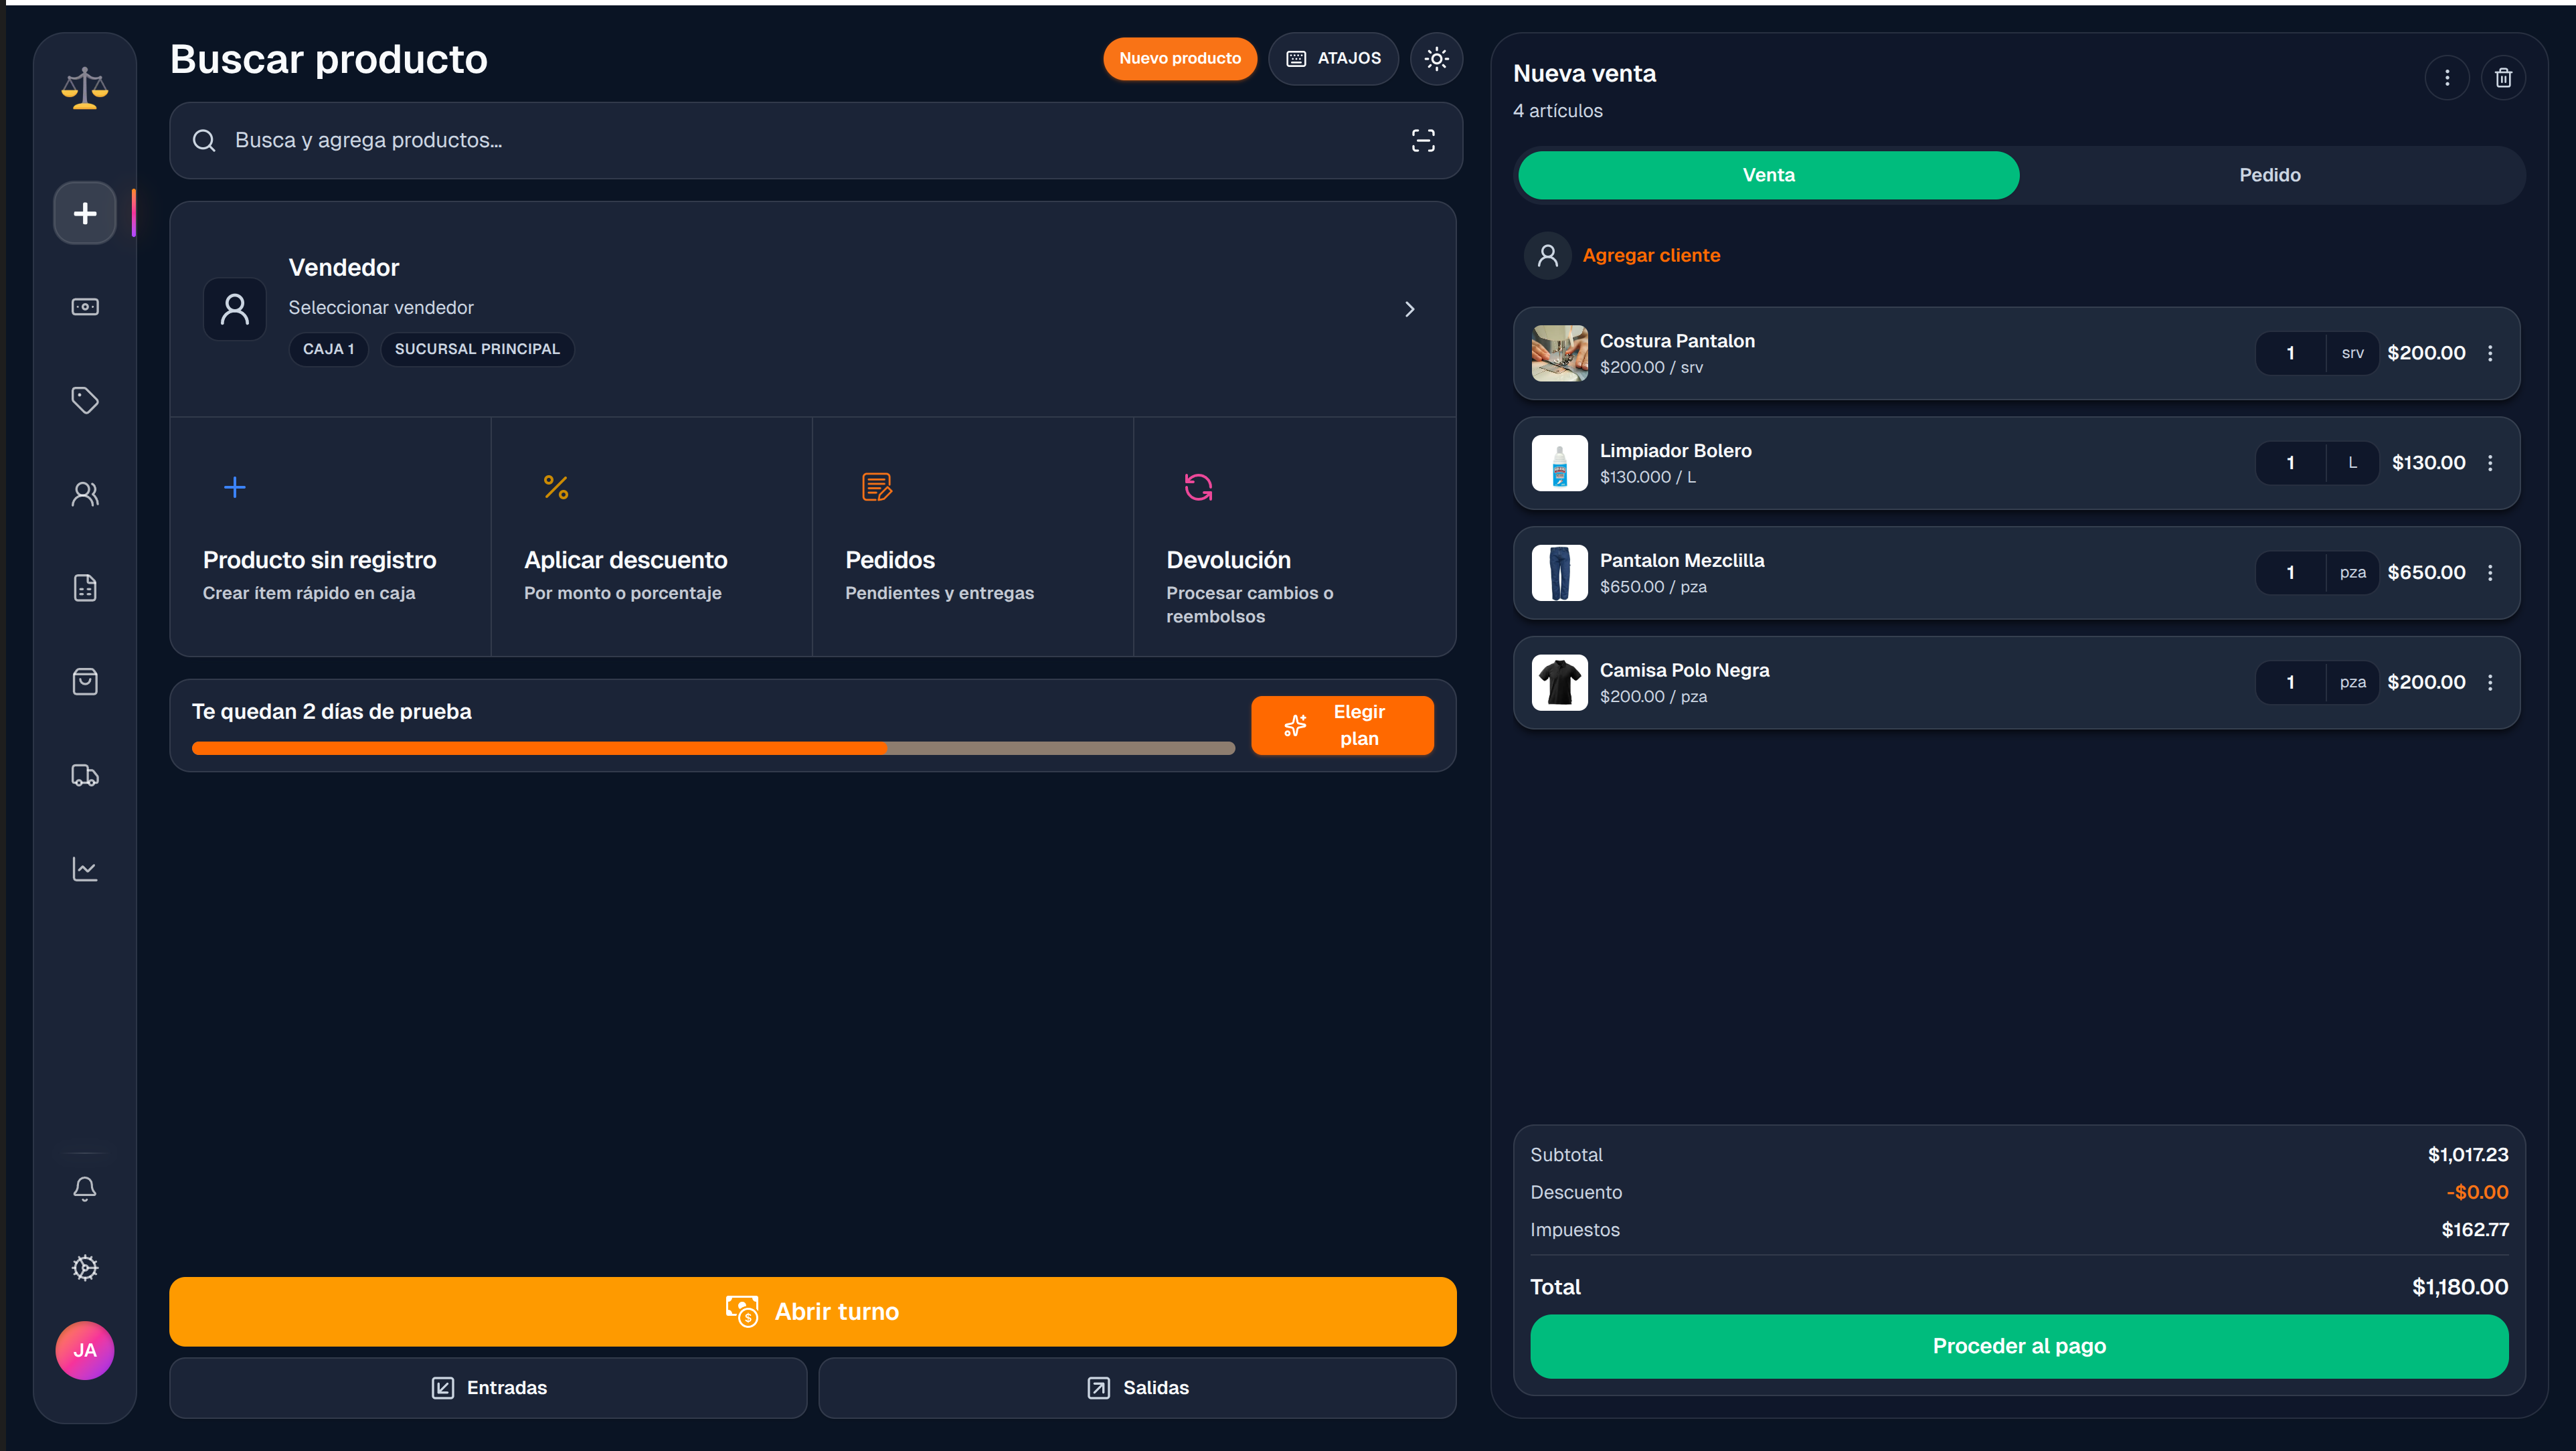Select the Venta tab
The image size is (2576, 1451).
(x=1768, y=175)
